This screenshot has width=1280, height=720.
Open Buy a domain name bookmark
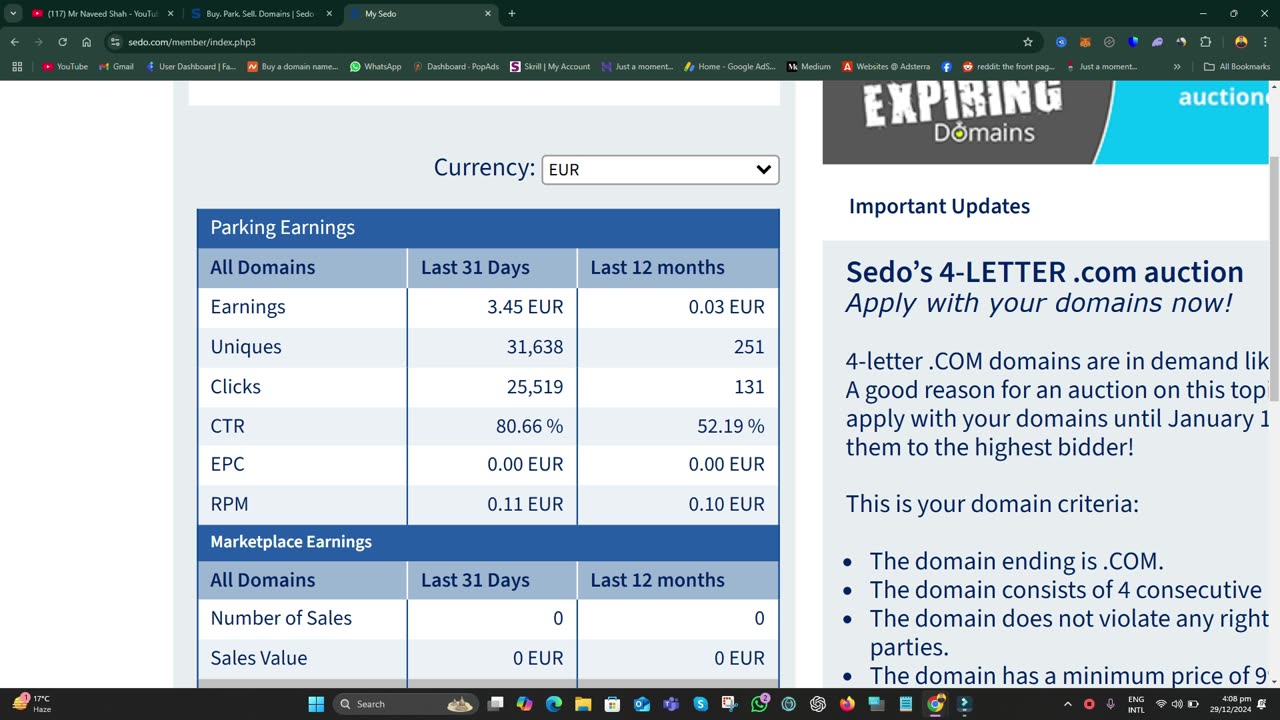pos(293,67)
